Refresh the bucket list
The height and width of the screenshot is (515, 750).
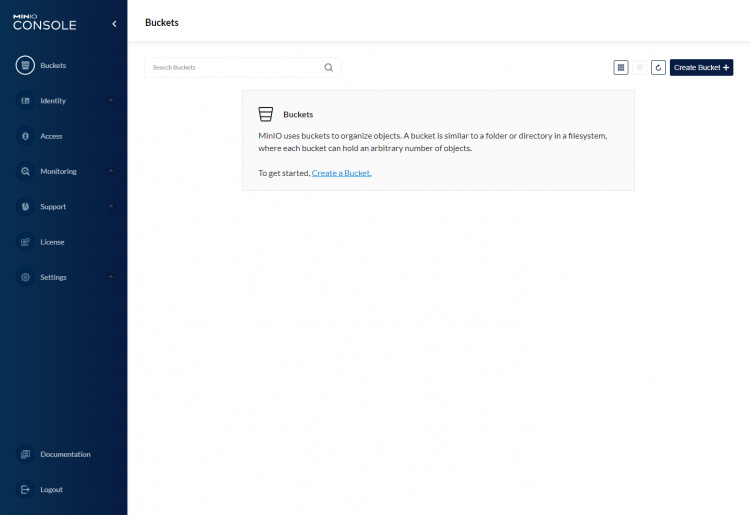(x=658, y=67)
